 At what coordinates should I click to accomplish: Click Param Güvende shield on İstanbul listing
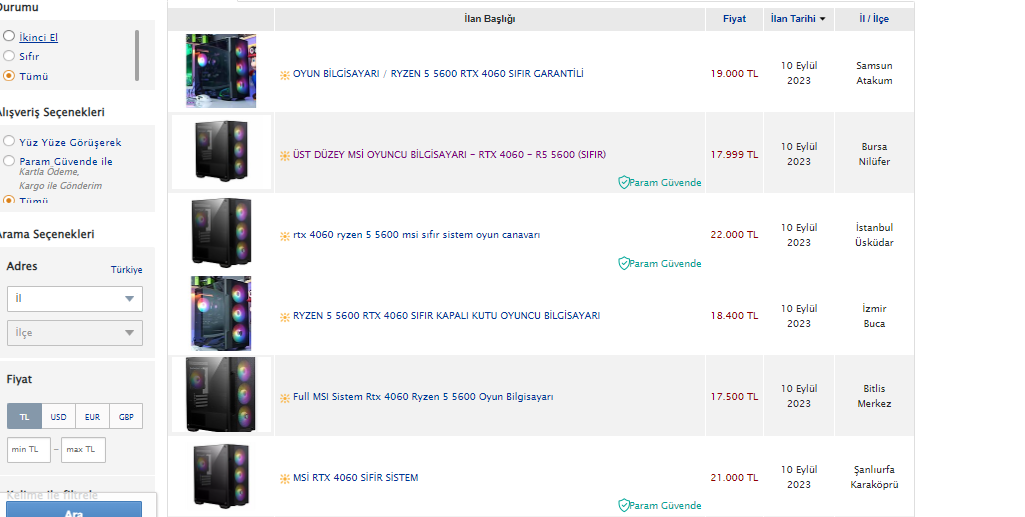[x=623, y=264]
